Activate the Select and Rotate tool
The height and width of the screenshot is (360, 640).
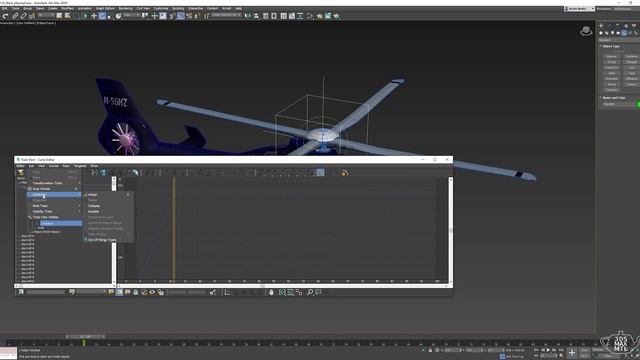102,16
